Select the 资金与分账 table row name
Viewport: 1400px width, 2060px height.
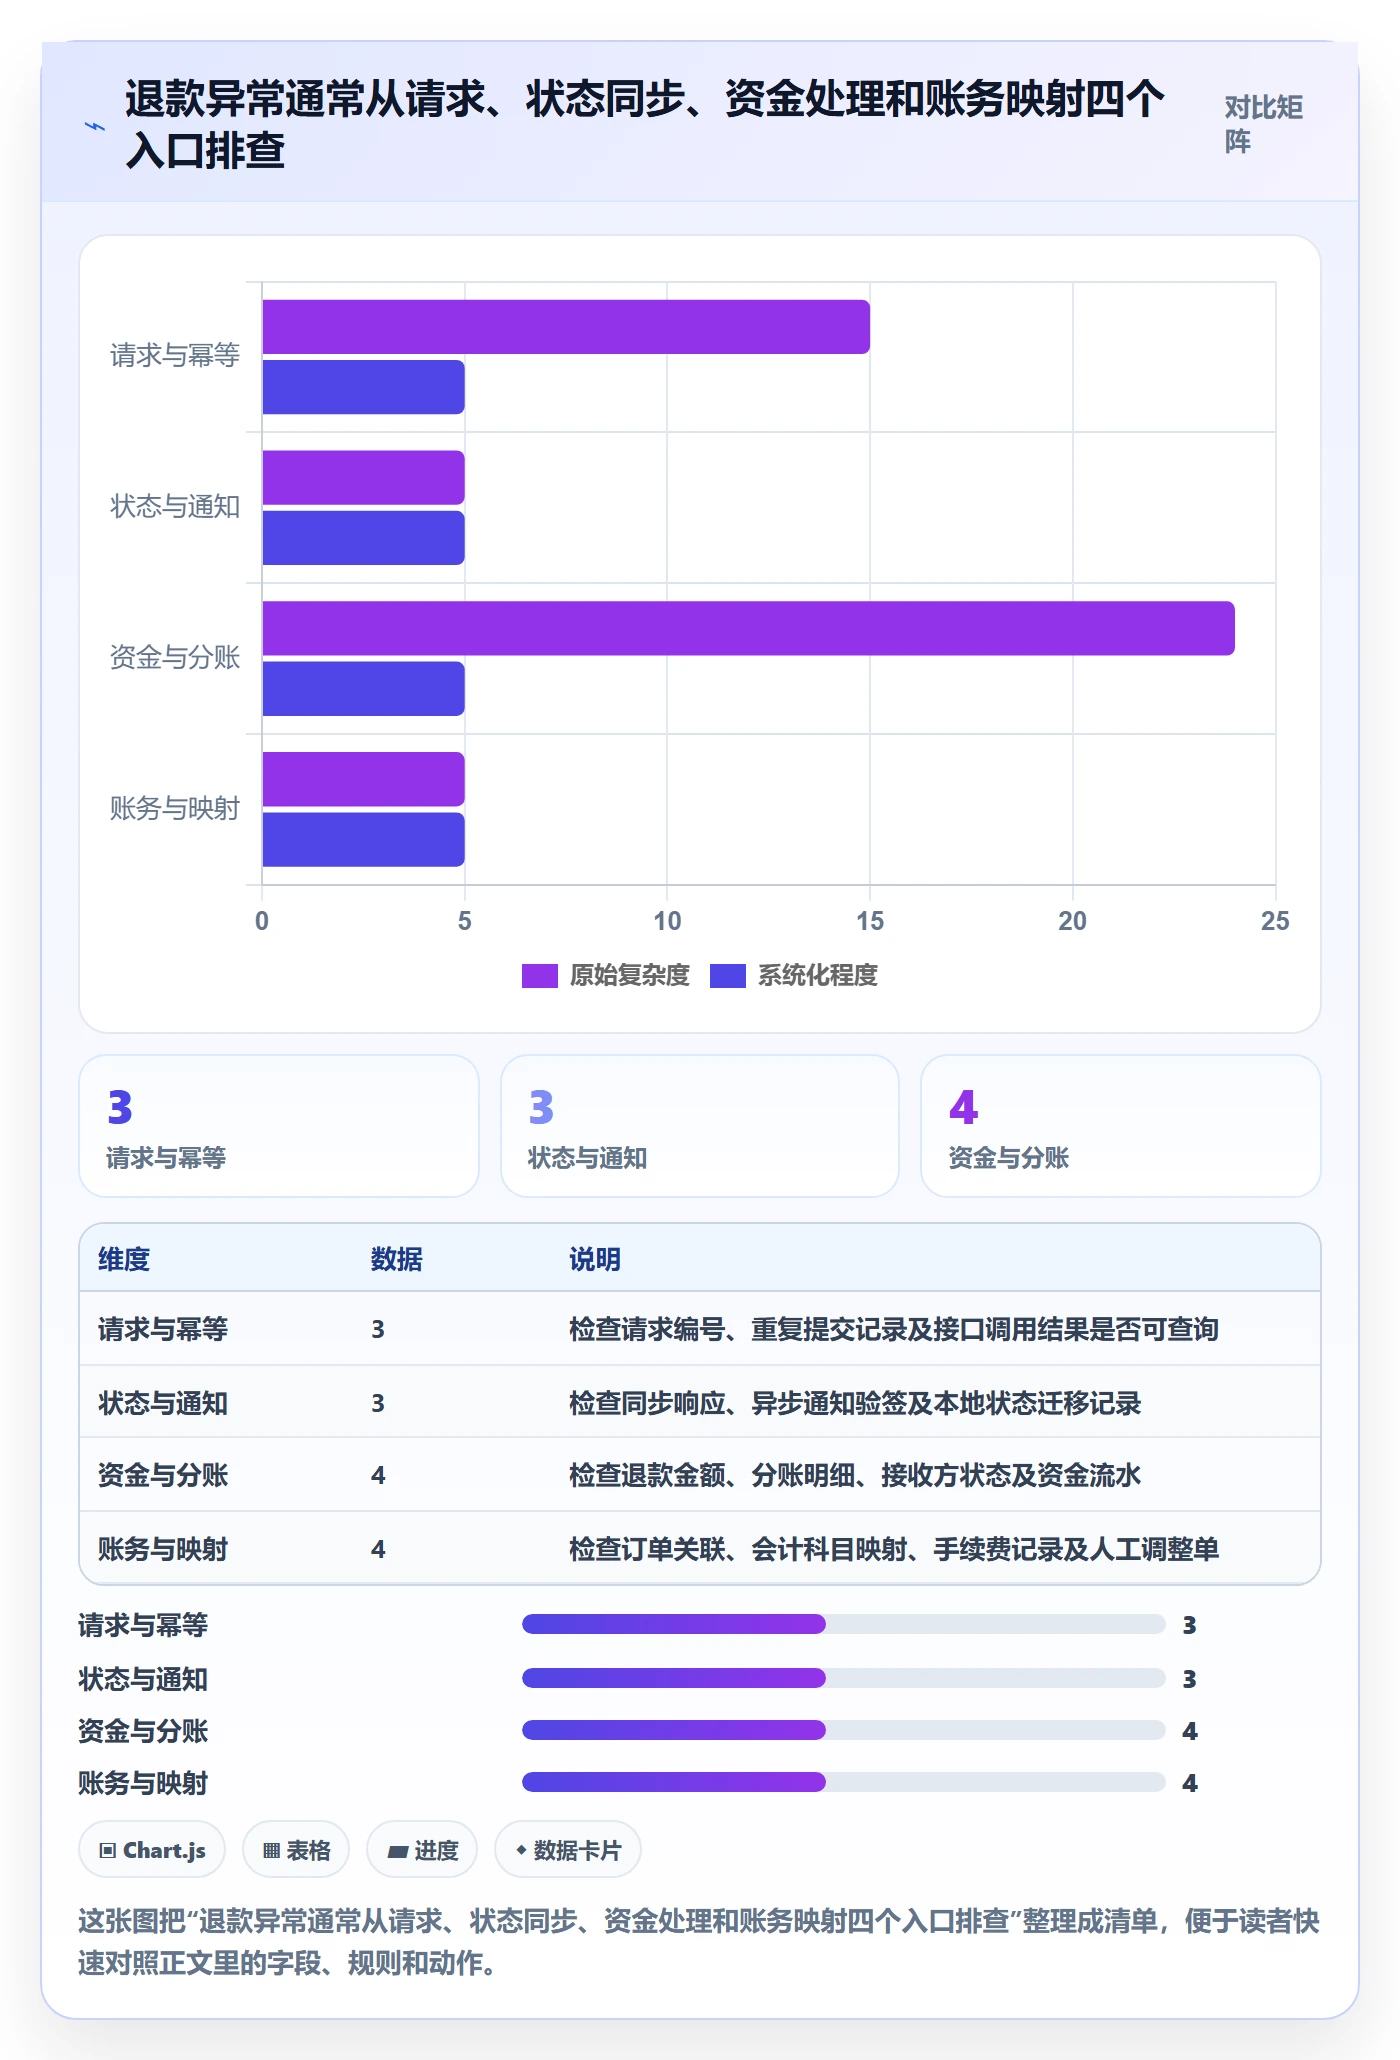coord(163,1475)
